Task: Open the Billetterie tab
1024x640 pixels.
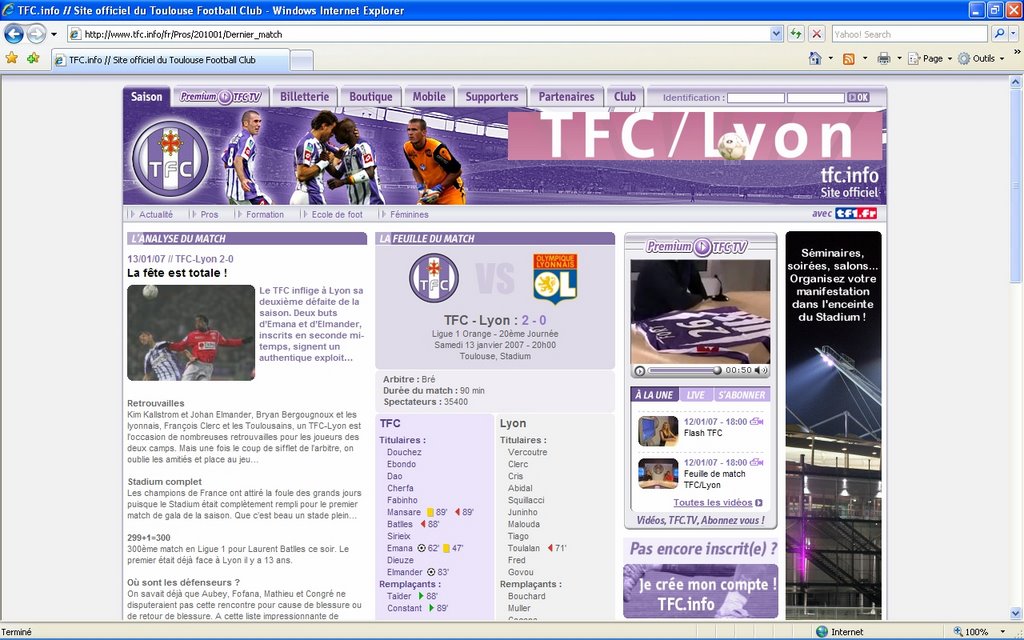Action: (304, 97)
